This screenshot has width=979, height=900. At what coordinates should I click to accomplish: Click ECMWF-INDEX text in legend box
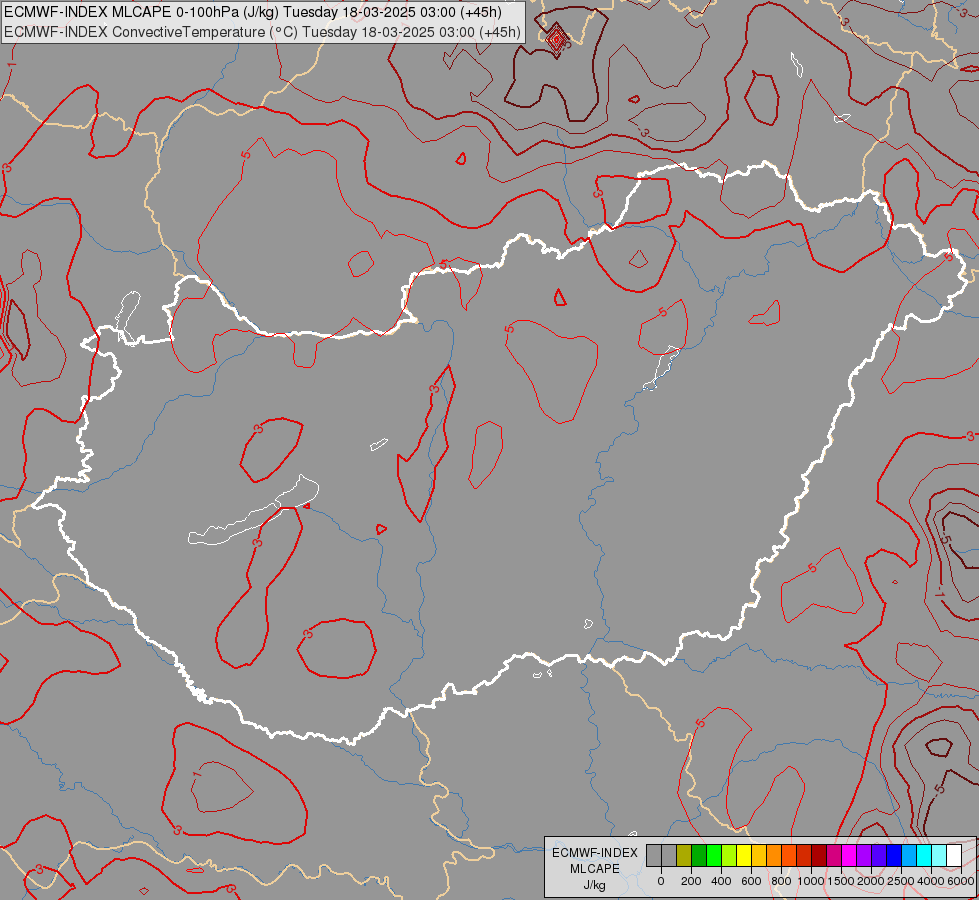tap(594, 853)
